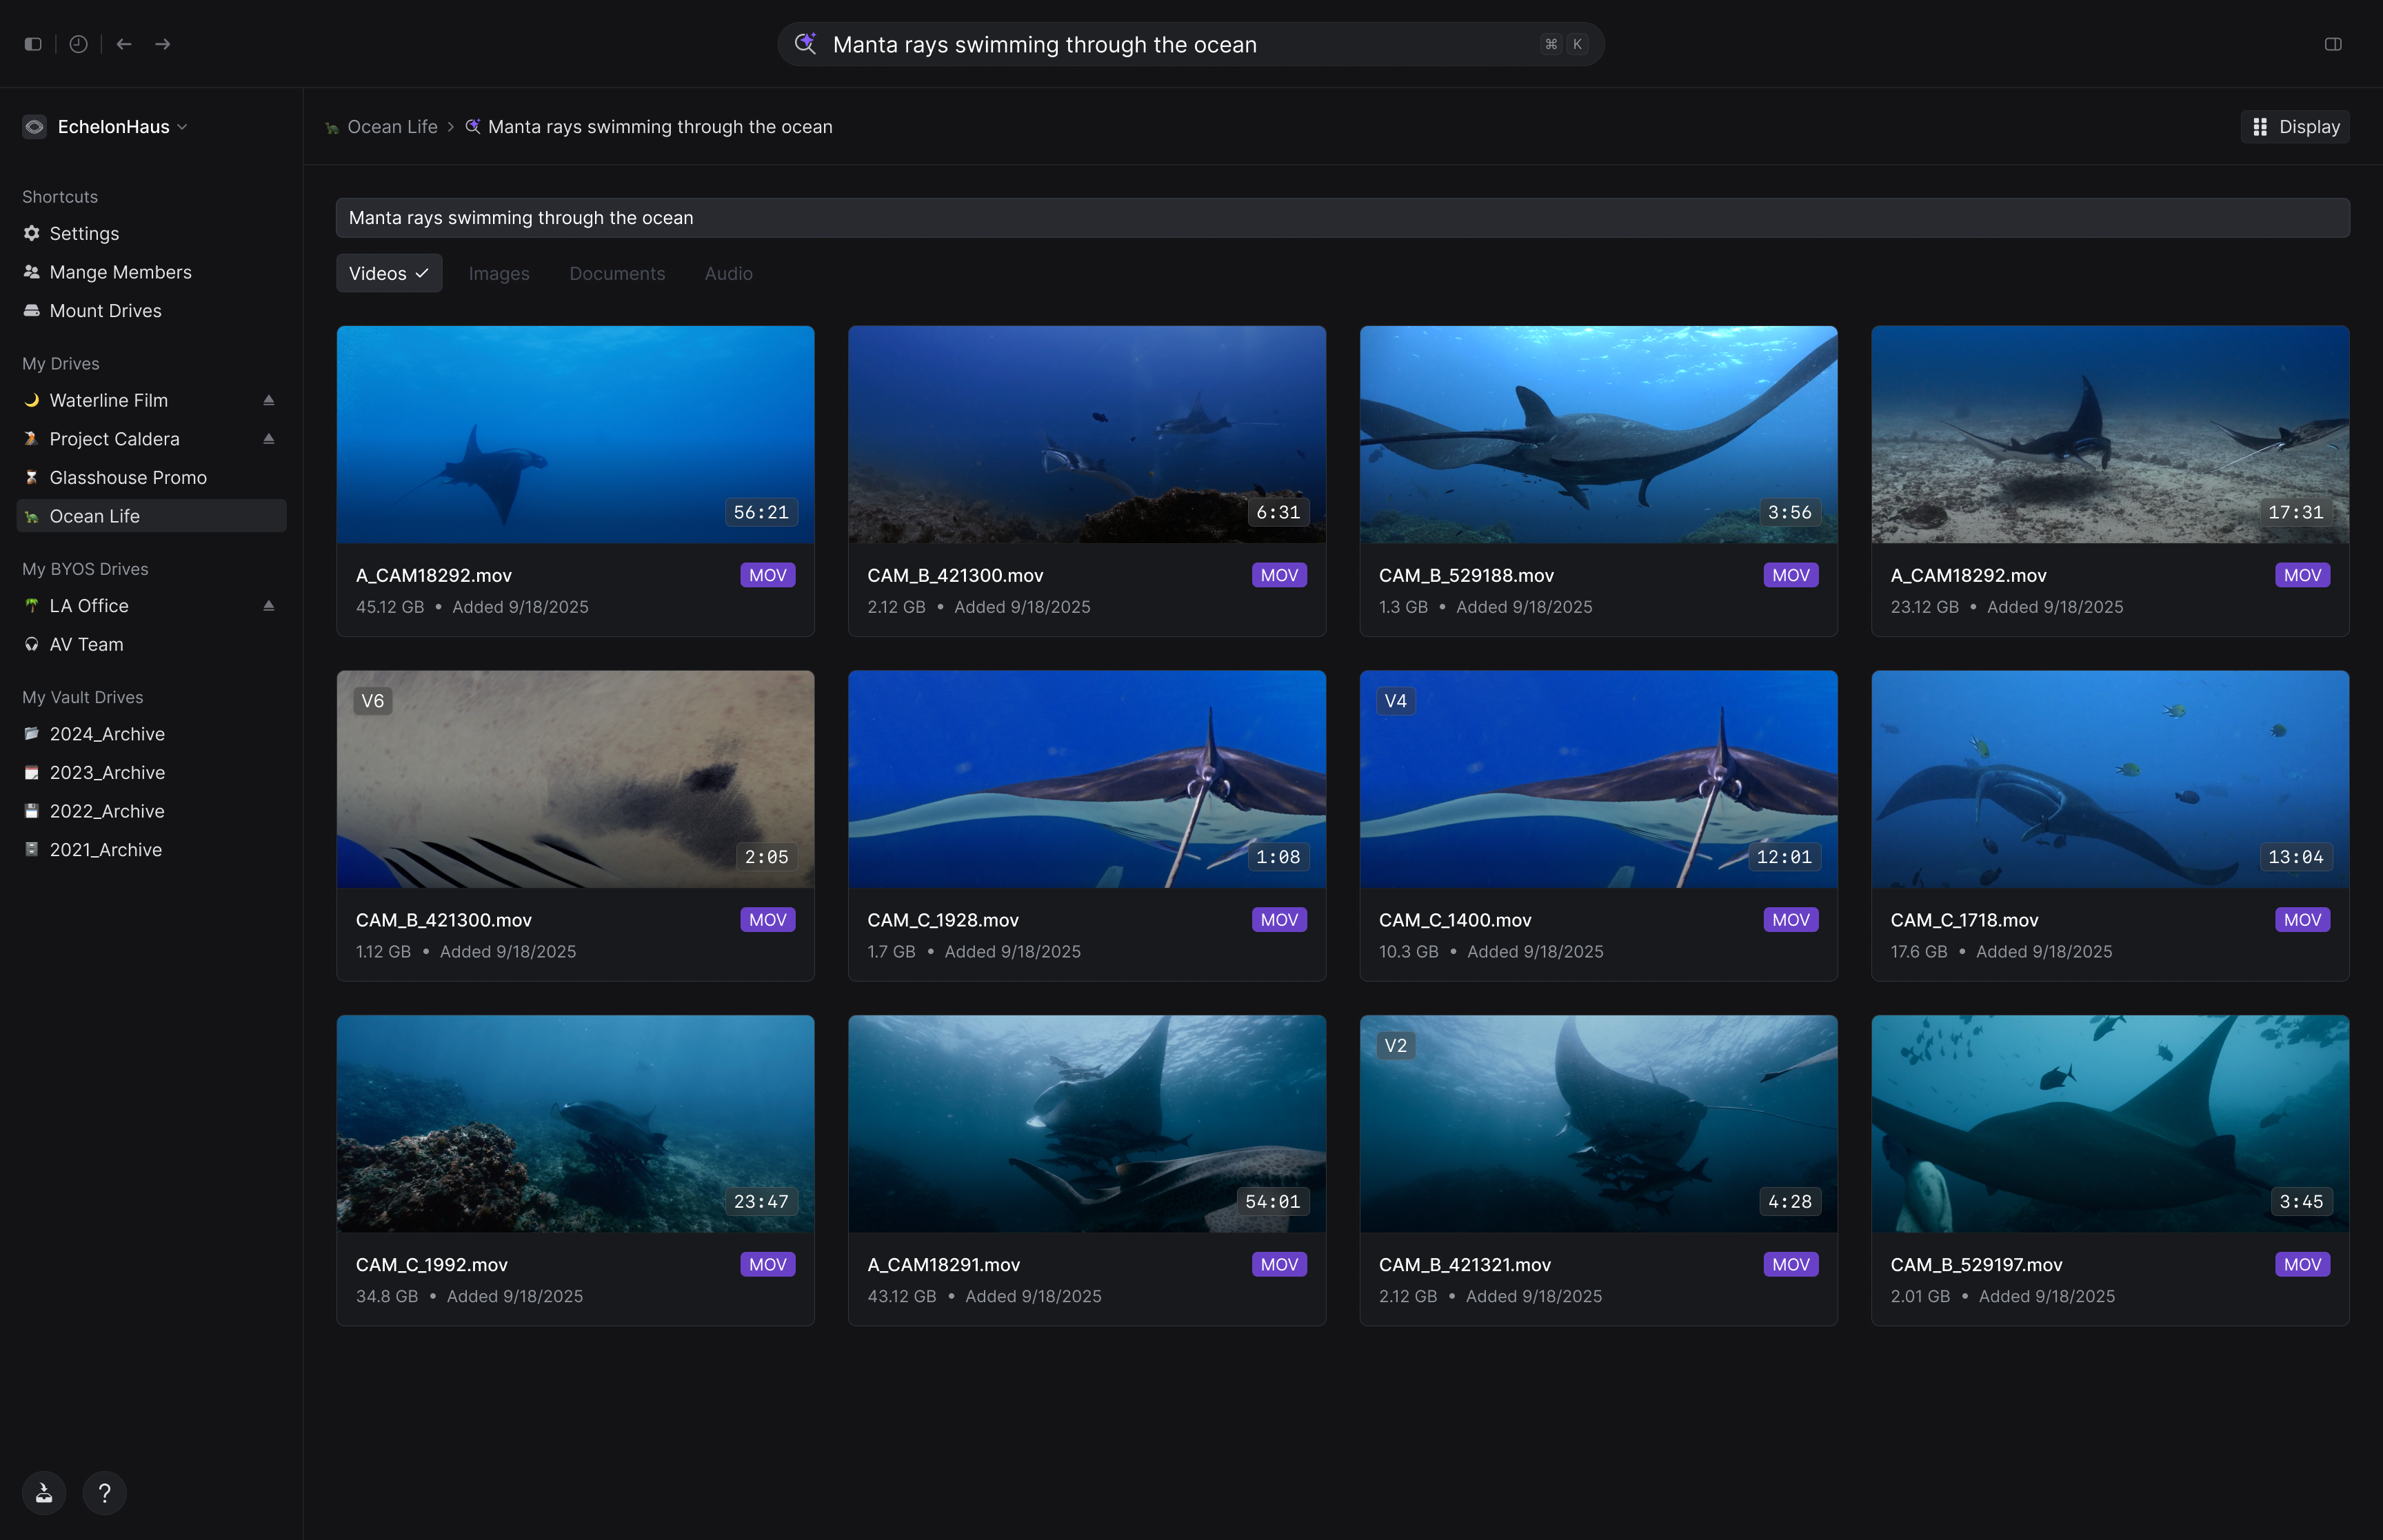Eject the LA Office drive

268,606
